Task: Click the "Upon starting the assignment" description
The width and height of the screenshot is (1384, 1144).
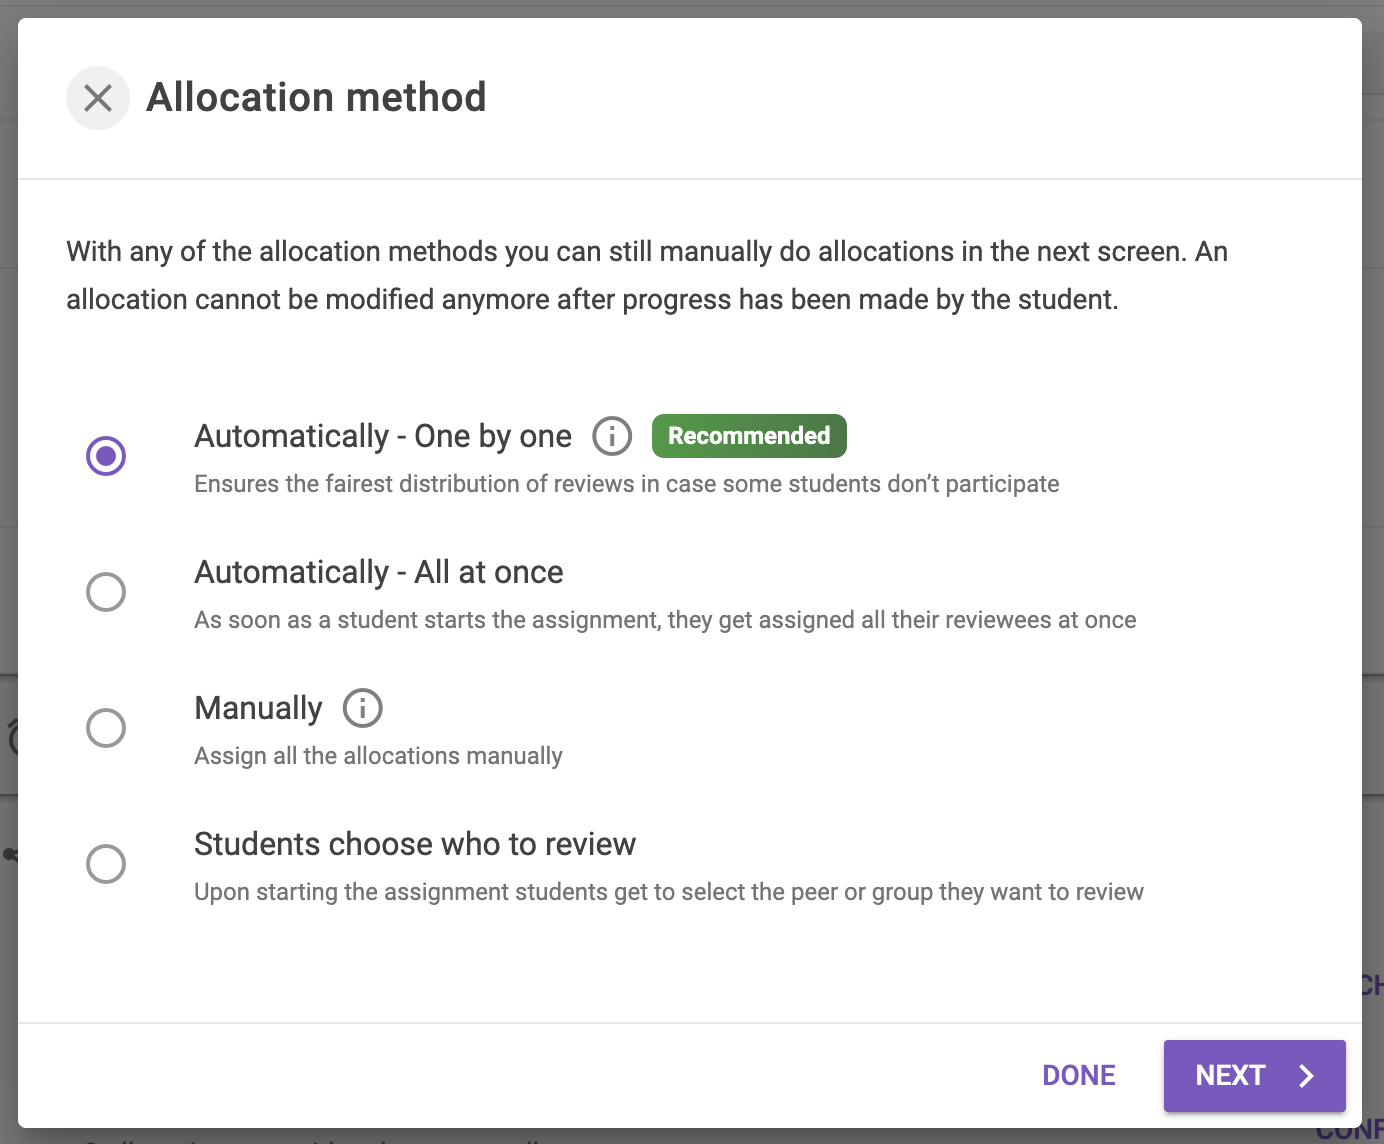Action: 669,892
